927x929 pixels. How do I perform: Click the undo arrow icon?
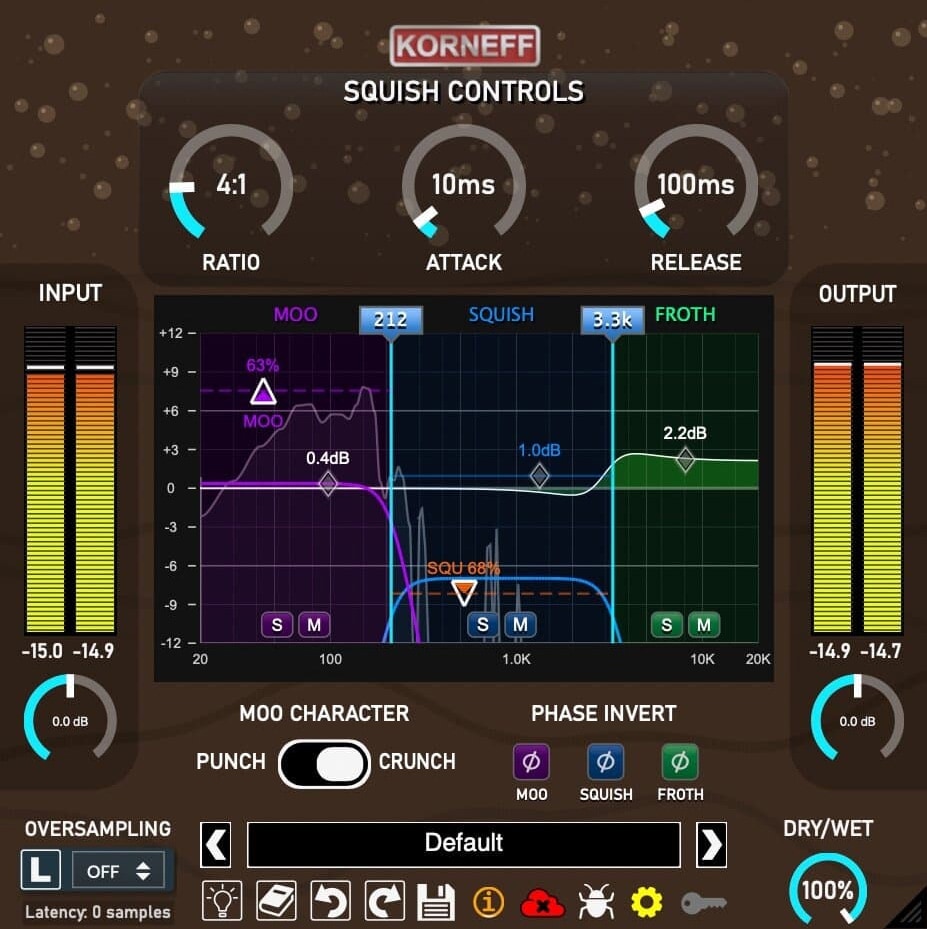click(328, 901)
